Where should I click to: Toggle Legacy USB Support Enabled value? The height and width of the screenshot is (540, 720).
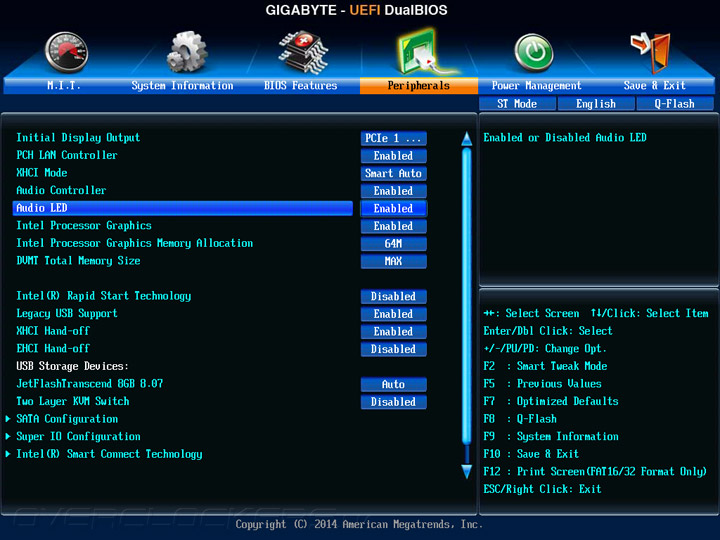tap(394, 314)
